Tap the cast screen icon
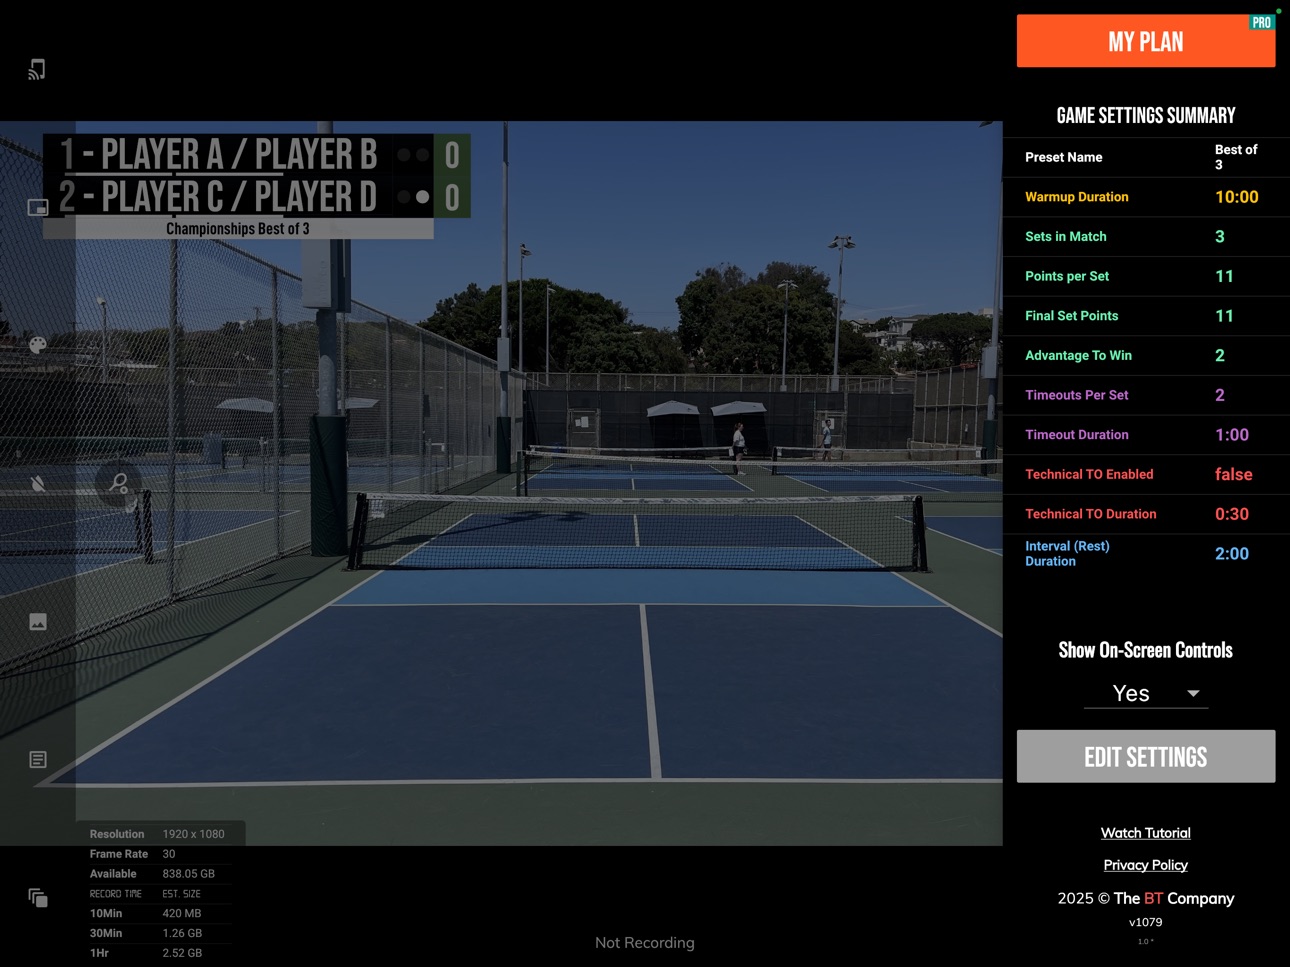The height and width of the screenshot is (967, 1290). (37, 69)
